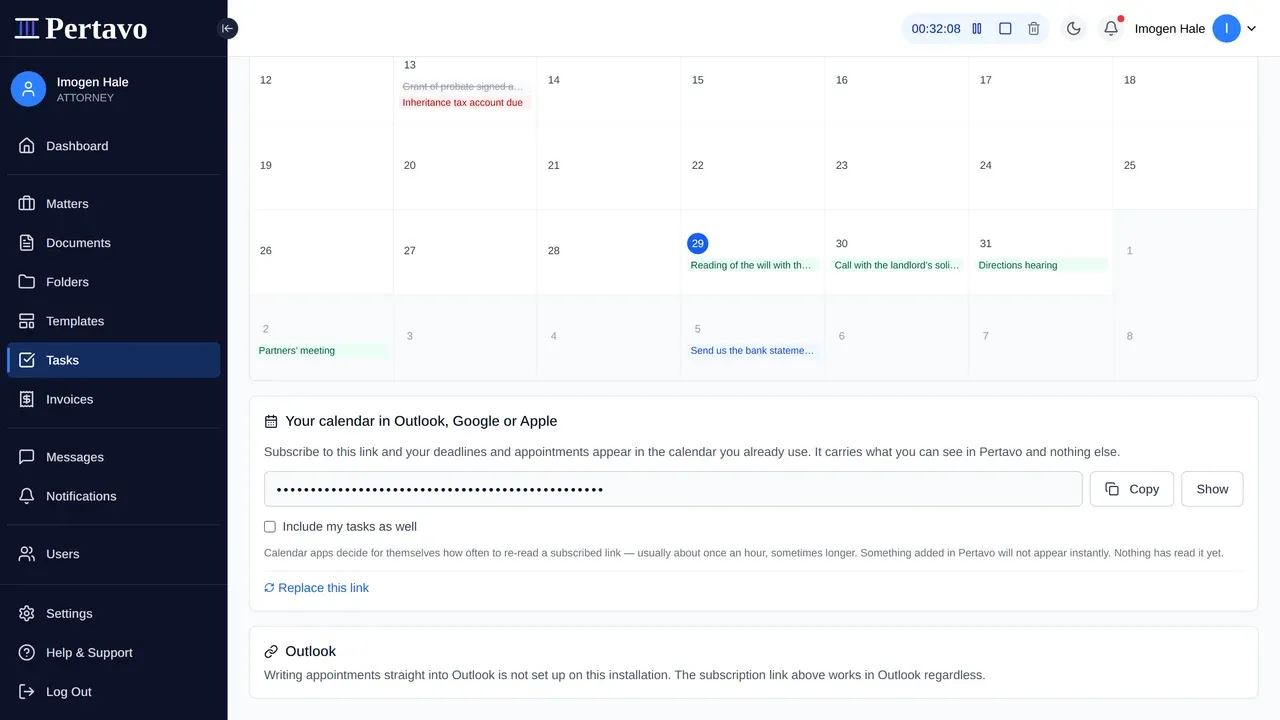Open the Reading of the will event
This screenshot has width=1280, height=720.
(x=752, y=265)
